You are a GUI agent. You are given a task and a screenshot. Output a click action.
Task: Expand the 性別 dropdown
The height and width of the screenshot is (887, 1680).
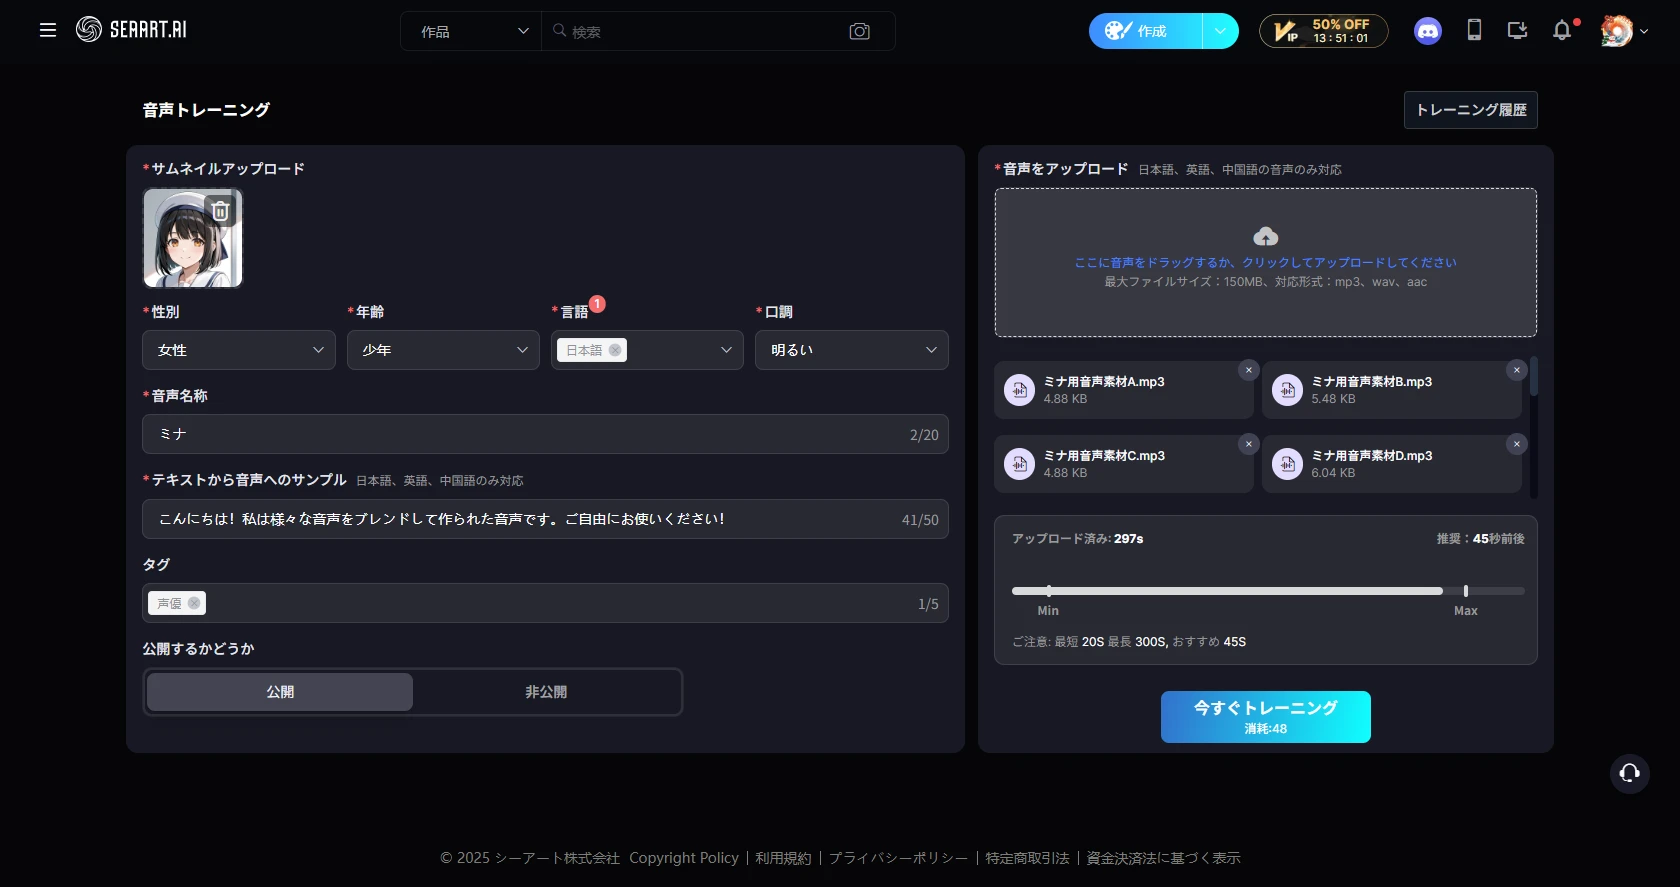tap(239, 350)
